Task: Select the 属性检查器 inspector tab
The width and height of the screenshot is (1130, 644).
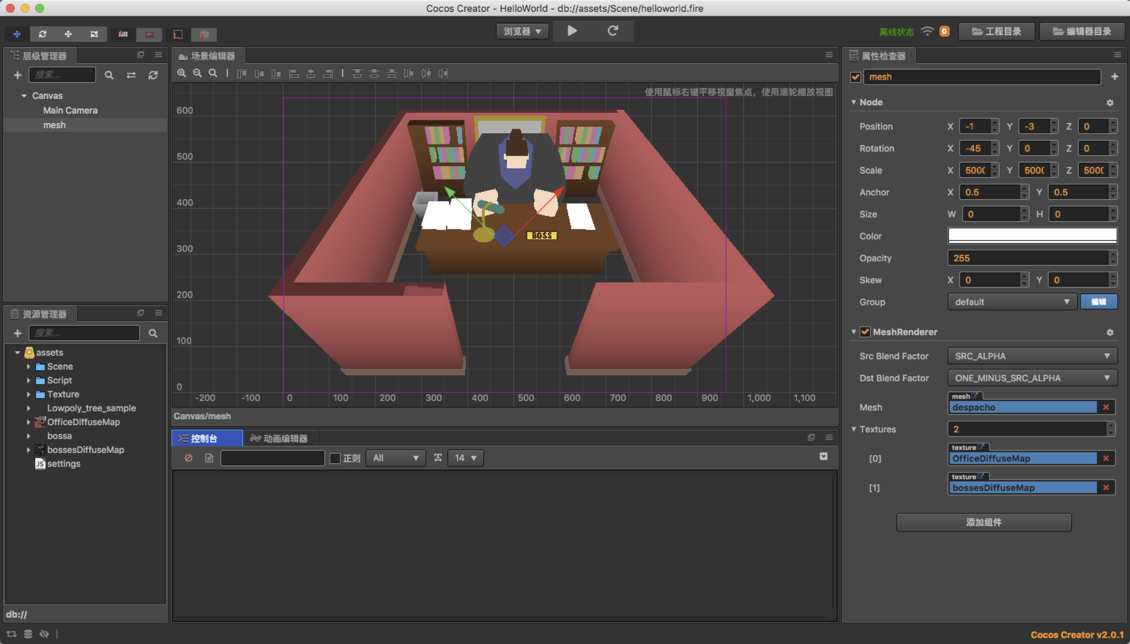Action: point(878,55)
